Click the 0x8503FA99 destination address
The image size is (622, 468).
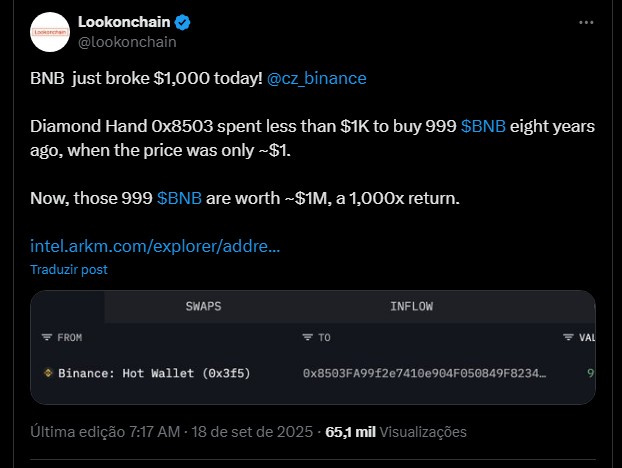(424, 373)
